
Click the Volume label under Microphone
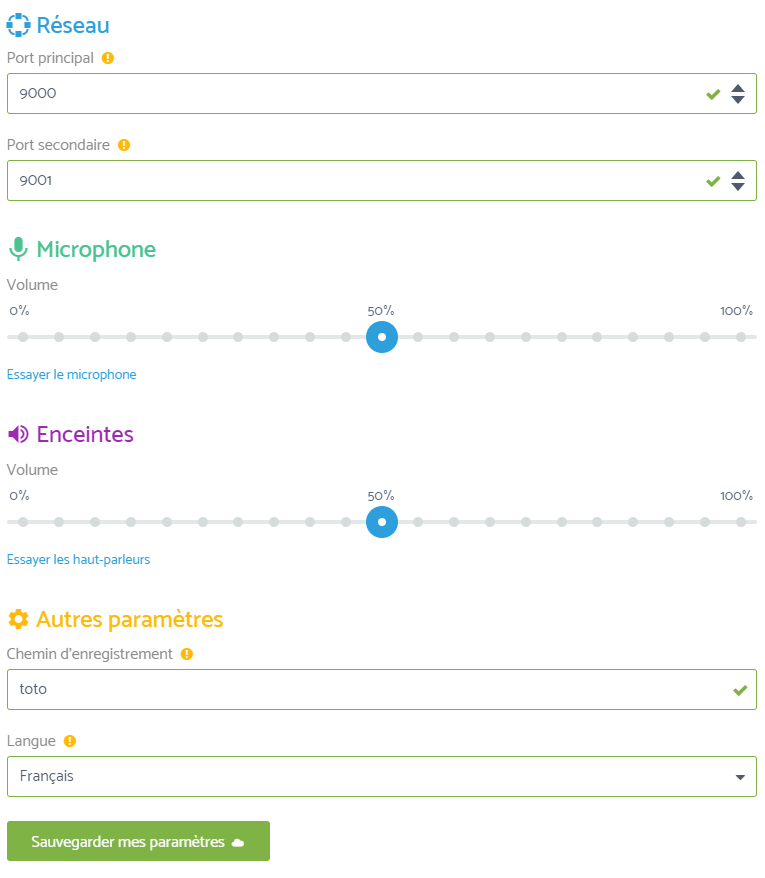pos(32,285)
